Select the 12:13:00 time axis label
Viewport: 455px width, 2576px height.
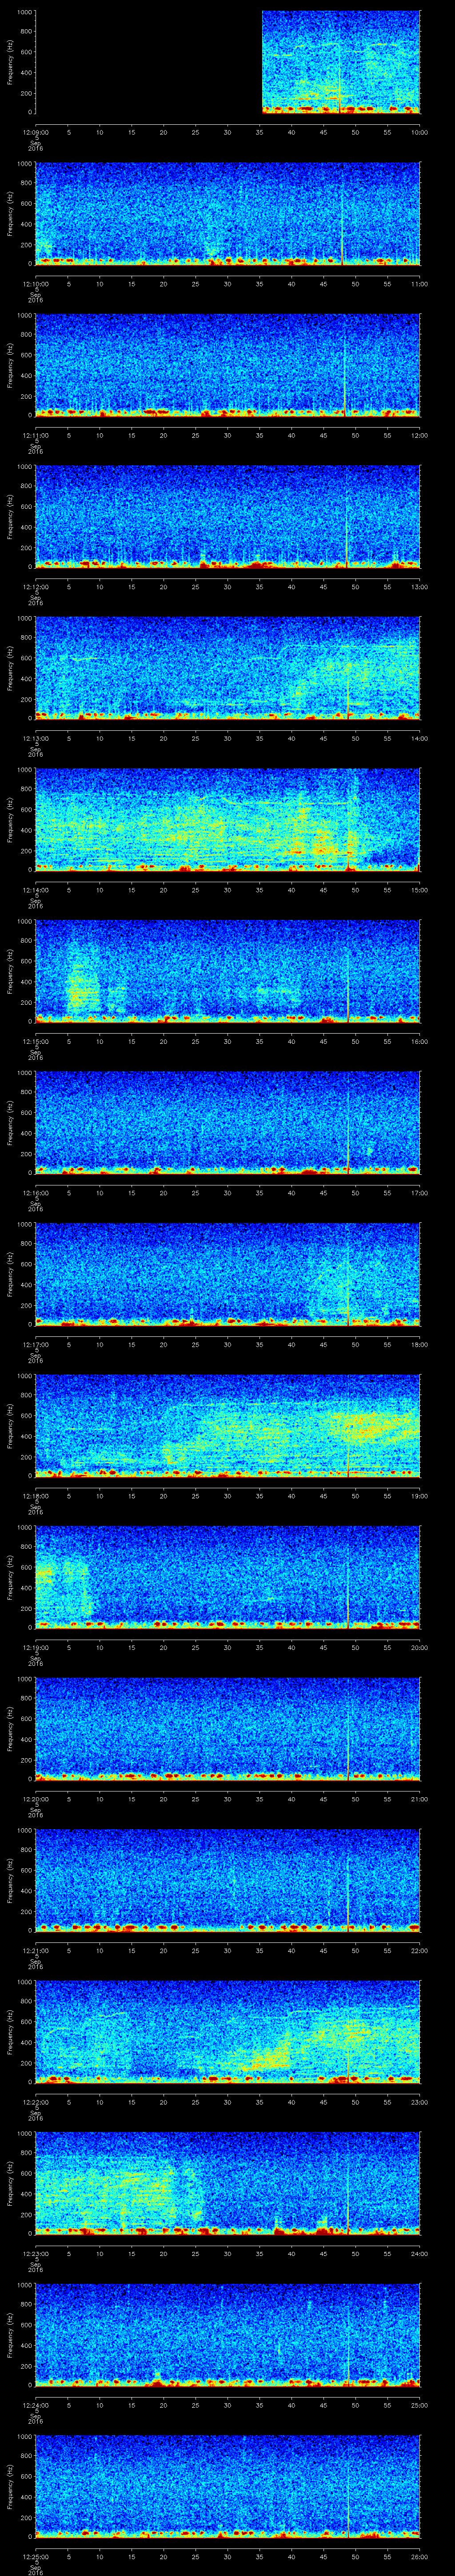[36, 738]
